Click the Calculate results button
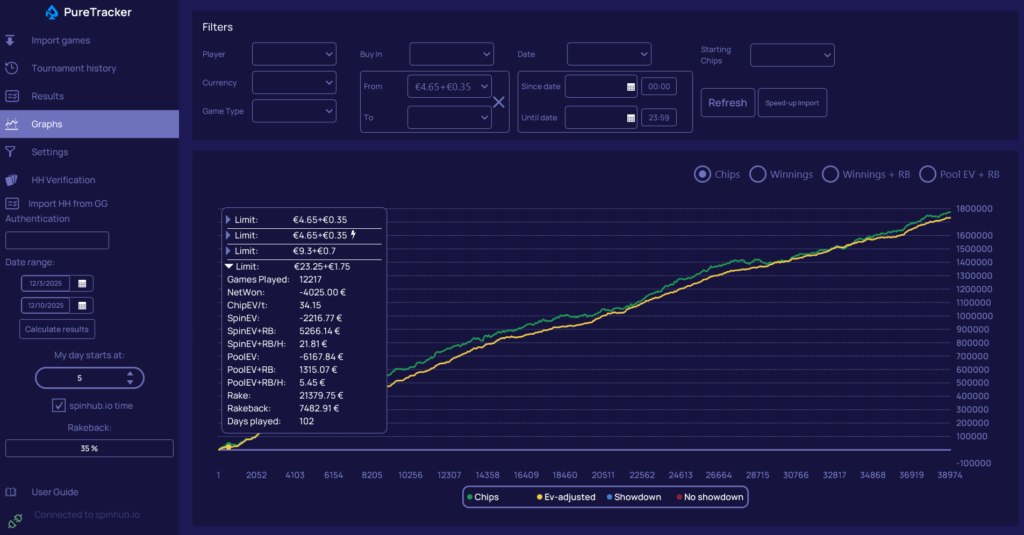1024x535 pixels. (57, 328)
